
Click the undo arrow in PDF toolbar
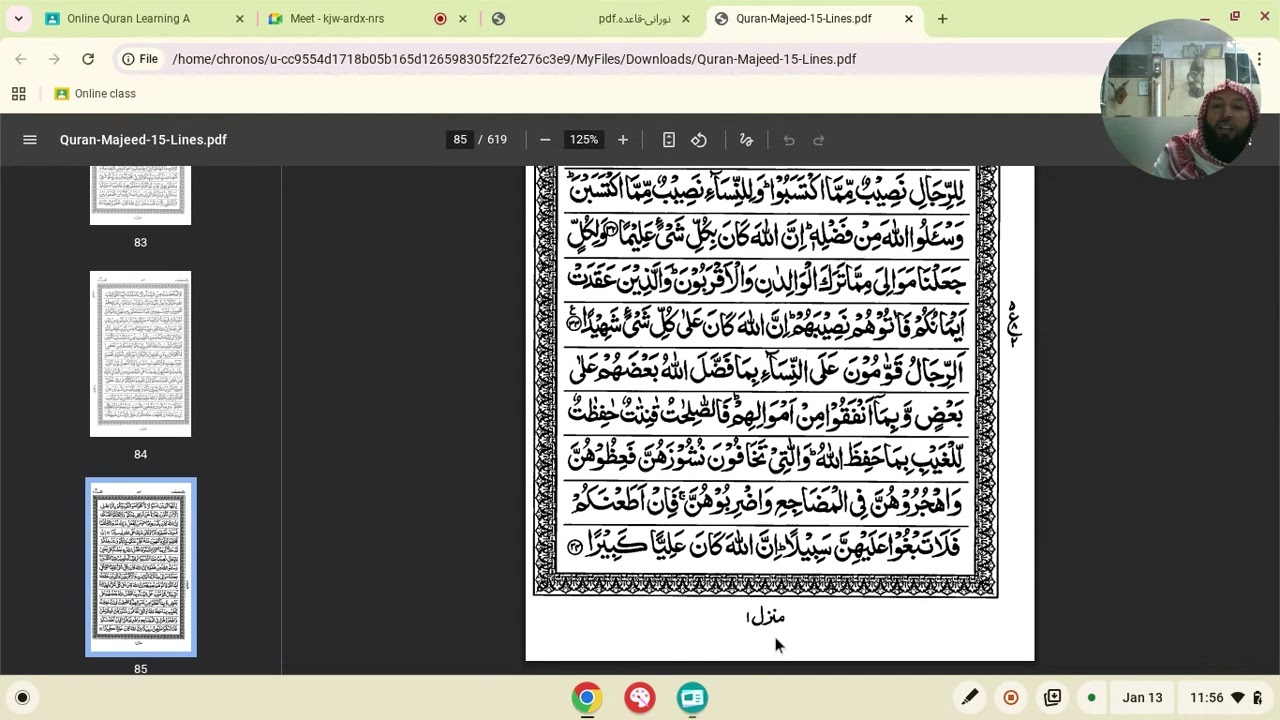point(789,140)
